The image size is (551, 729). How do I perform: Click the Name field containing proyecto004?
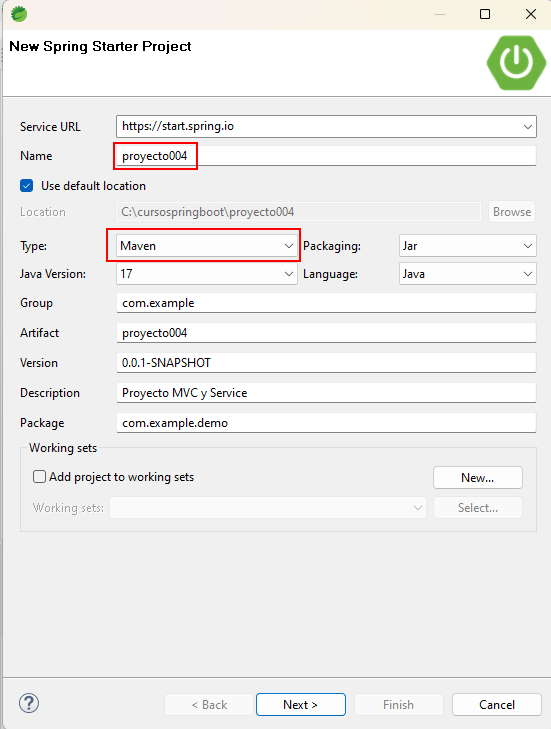(x=326, y=156)
